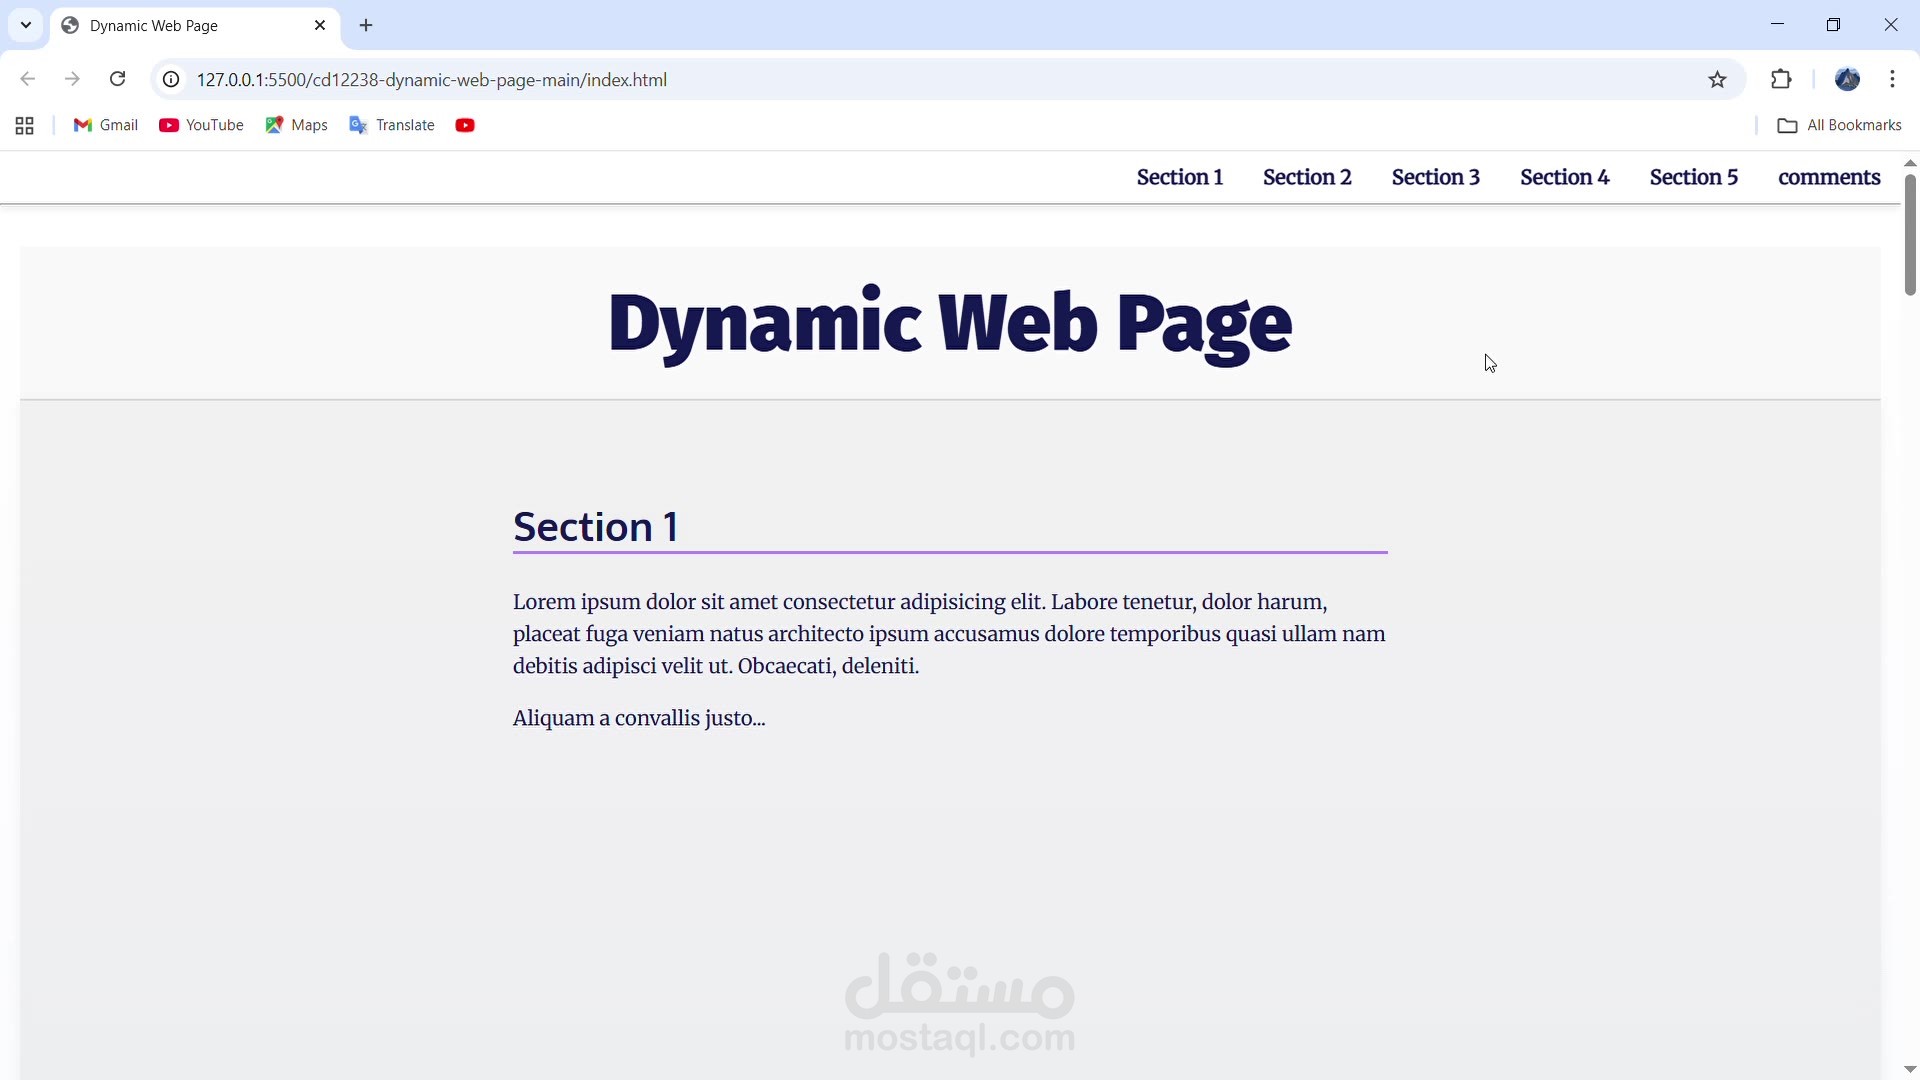Click the page scrollbar thumb

(x=1910, y=235)
